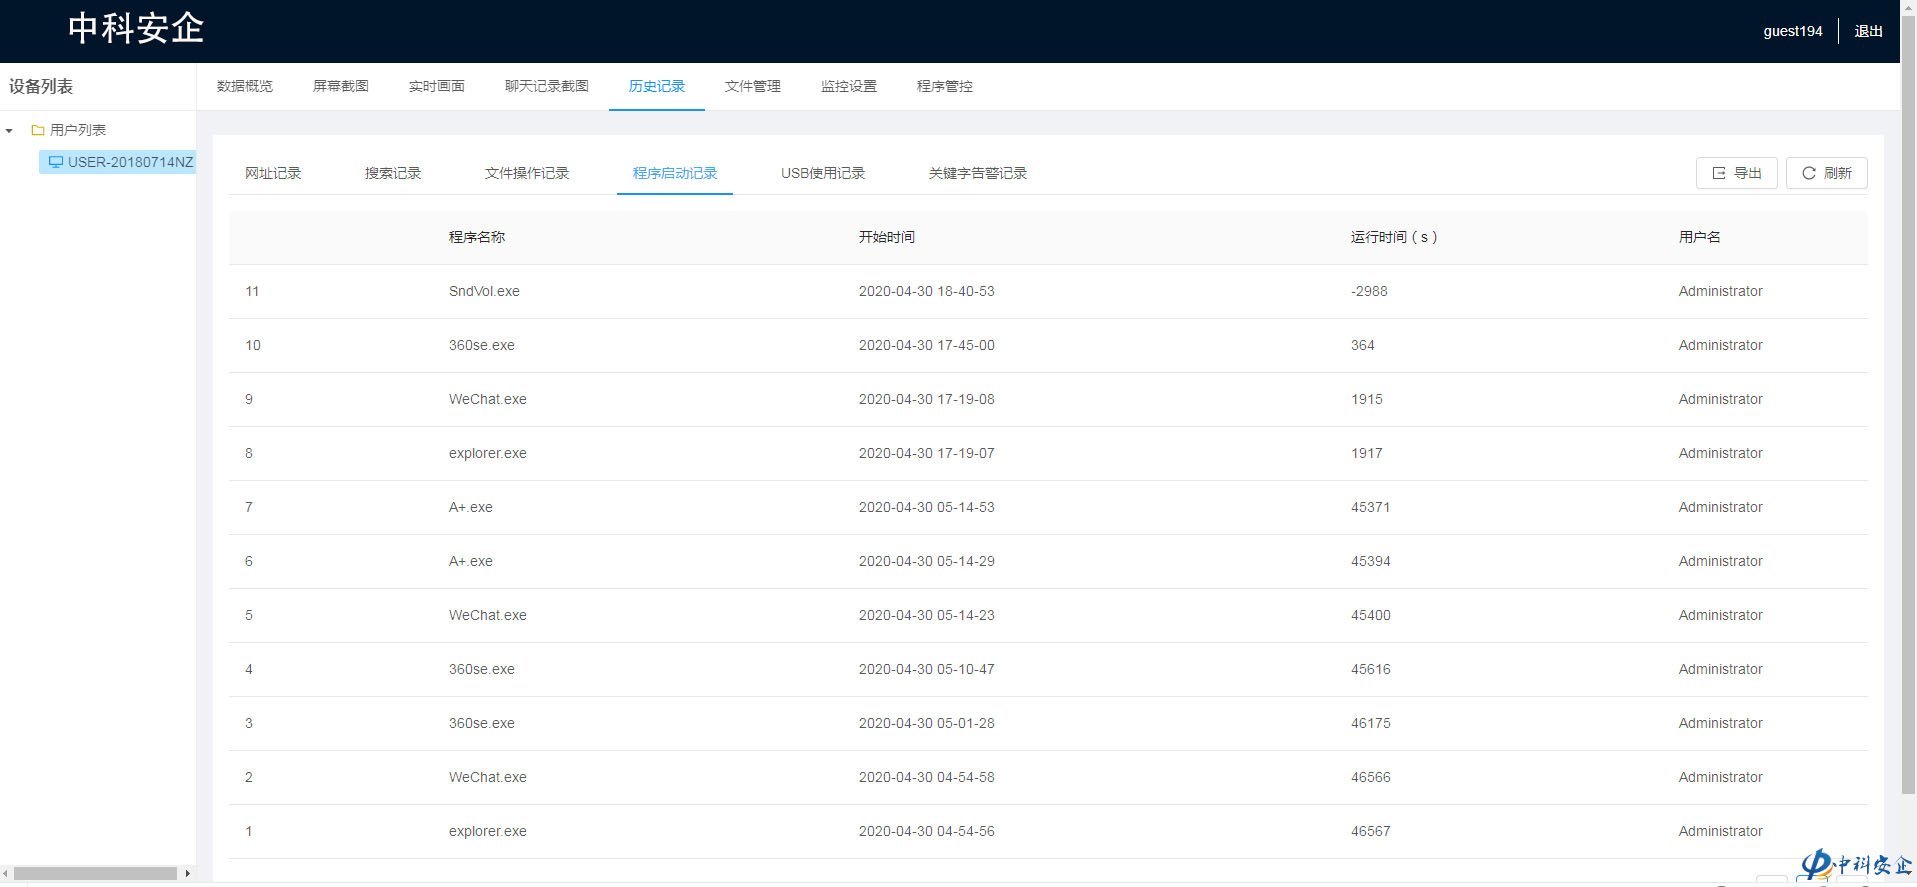
Task: Click the 开始时间 column header
Action: tap(887, 237)
